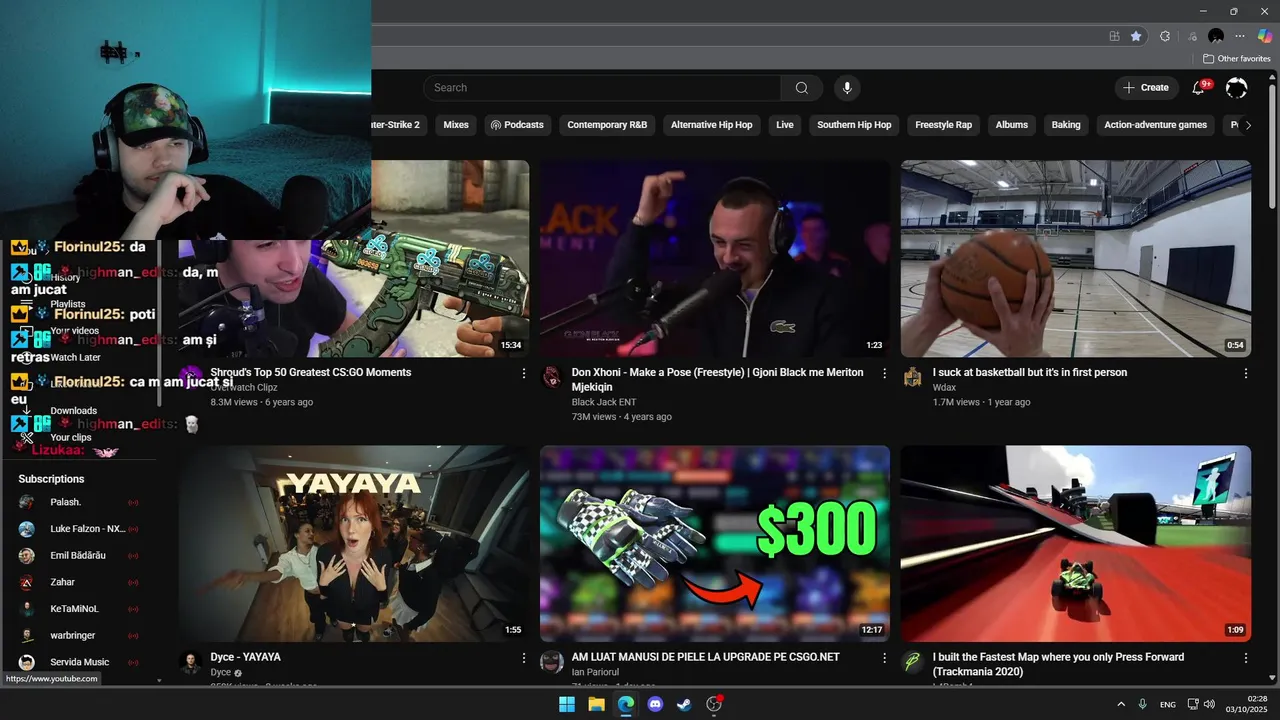Select the Action-adventure games chip

click(x=1155, y=125)
